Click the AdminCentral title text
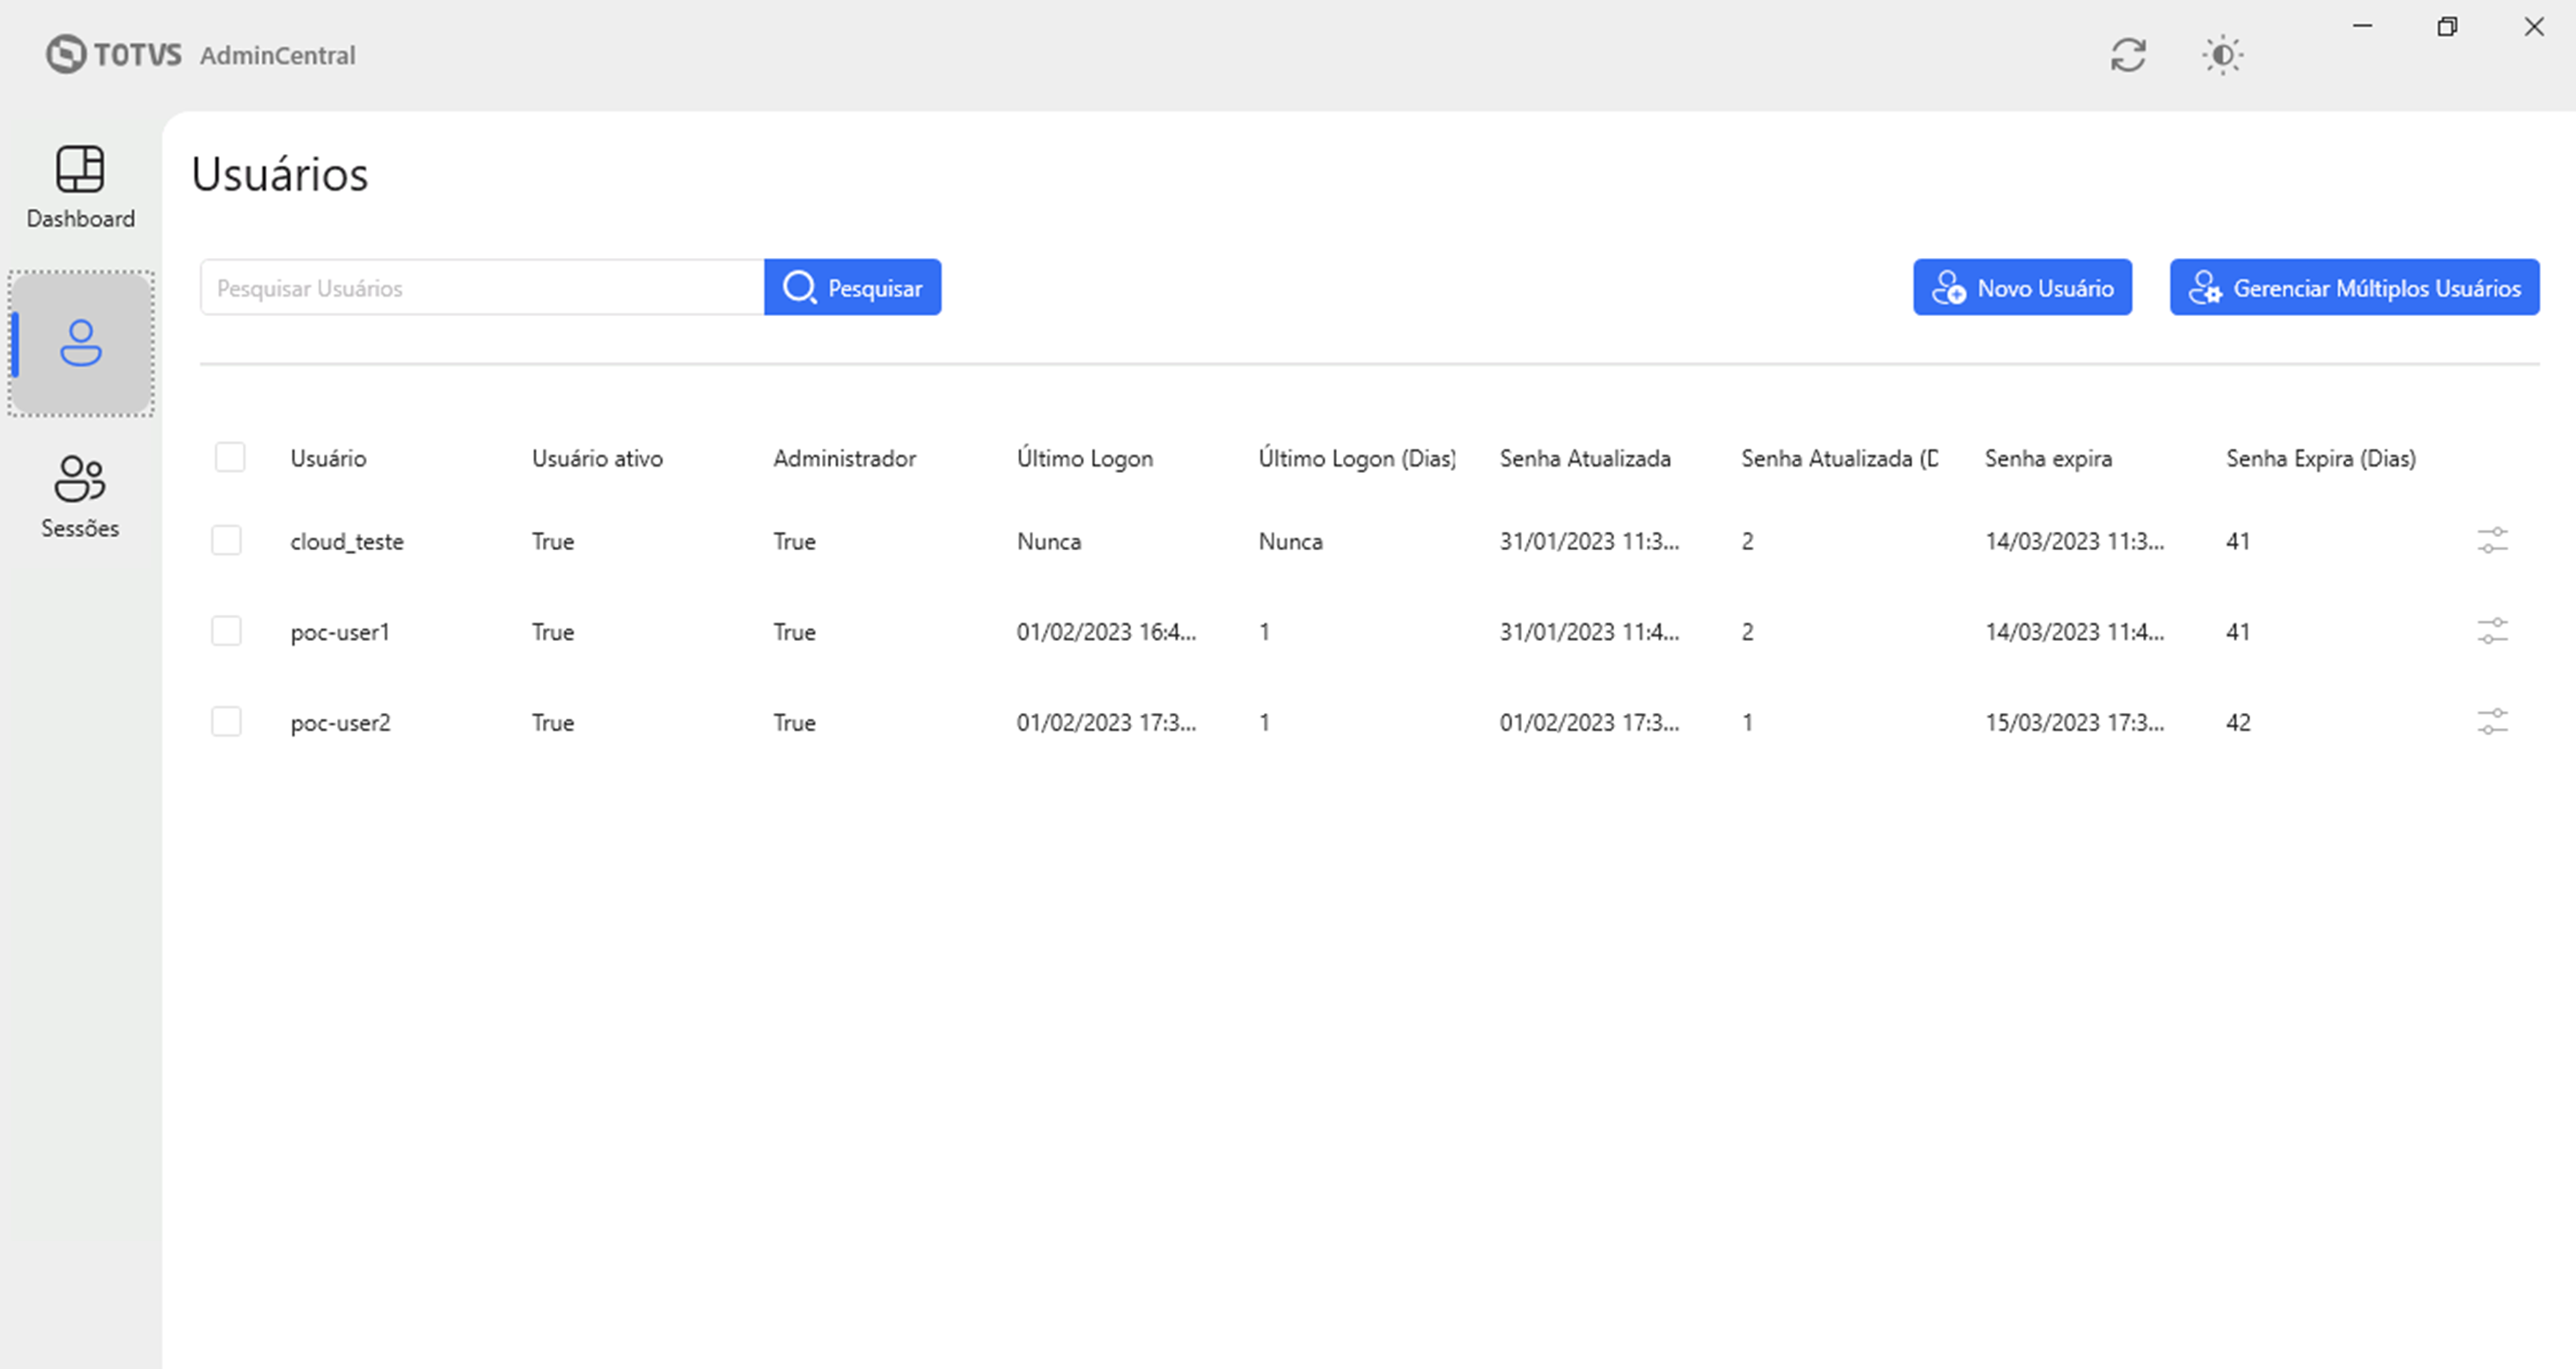The height and width of the screenshot is (1369, 2576). tap(277, 55)
